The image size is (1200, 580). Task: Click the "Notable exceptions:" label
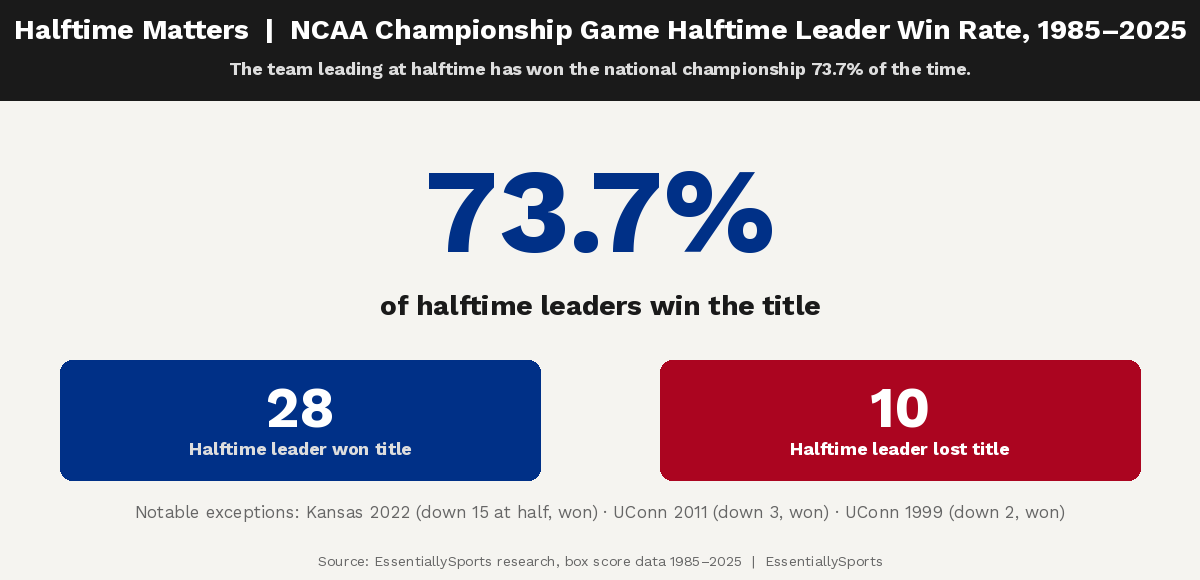(216, 512)
